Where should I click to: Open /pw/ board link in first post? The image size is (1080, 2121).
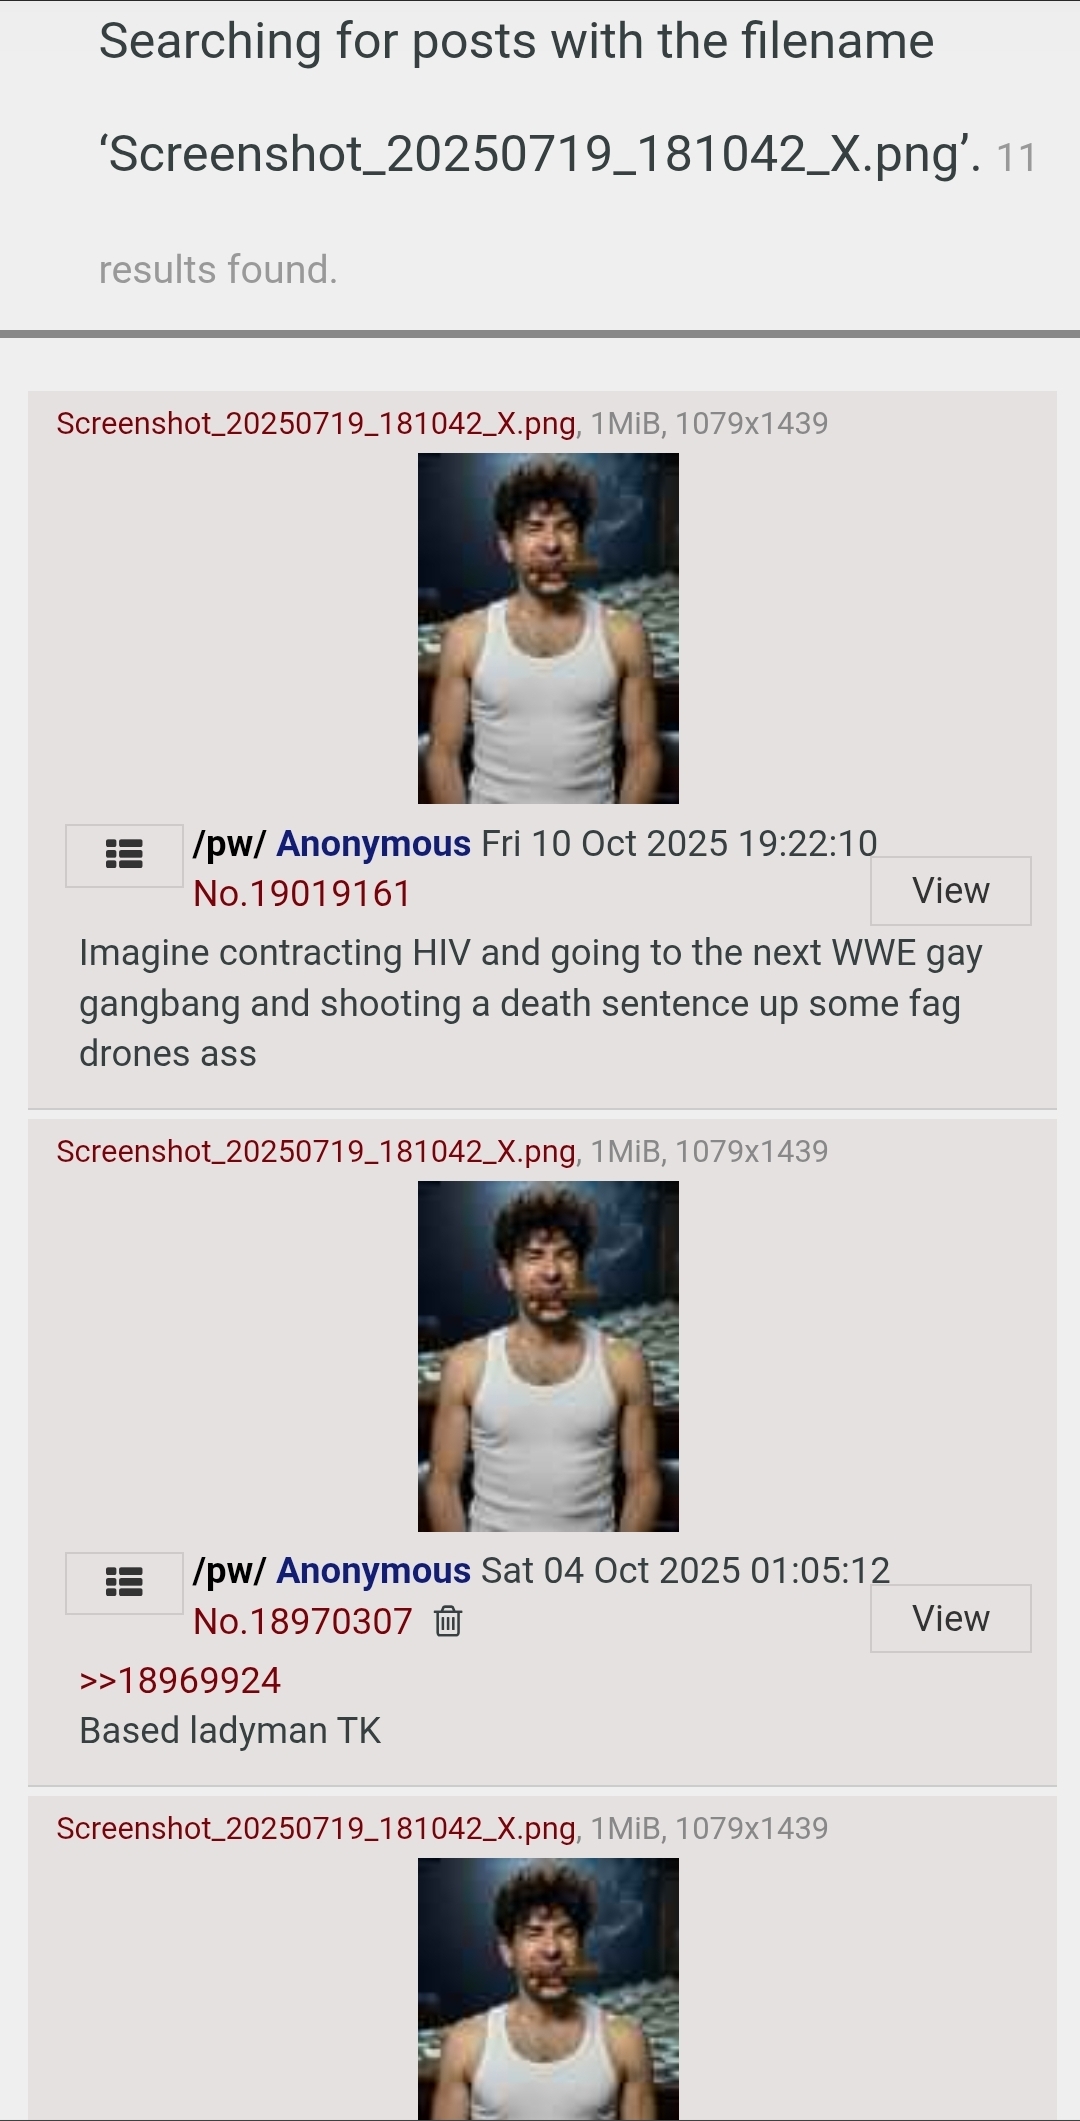[229, 844]
